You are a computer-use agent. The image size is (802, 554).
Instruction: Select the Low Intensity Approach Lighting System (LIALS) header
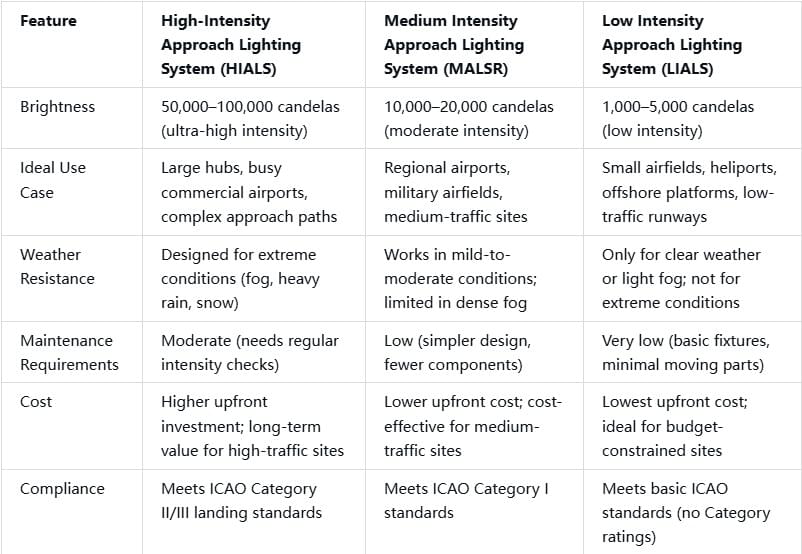672,44
